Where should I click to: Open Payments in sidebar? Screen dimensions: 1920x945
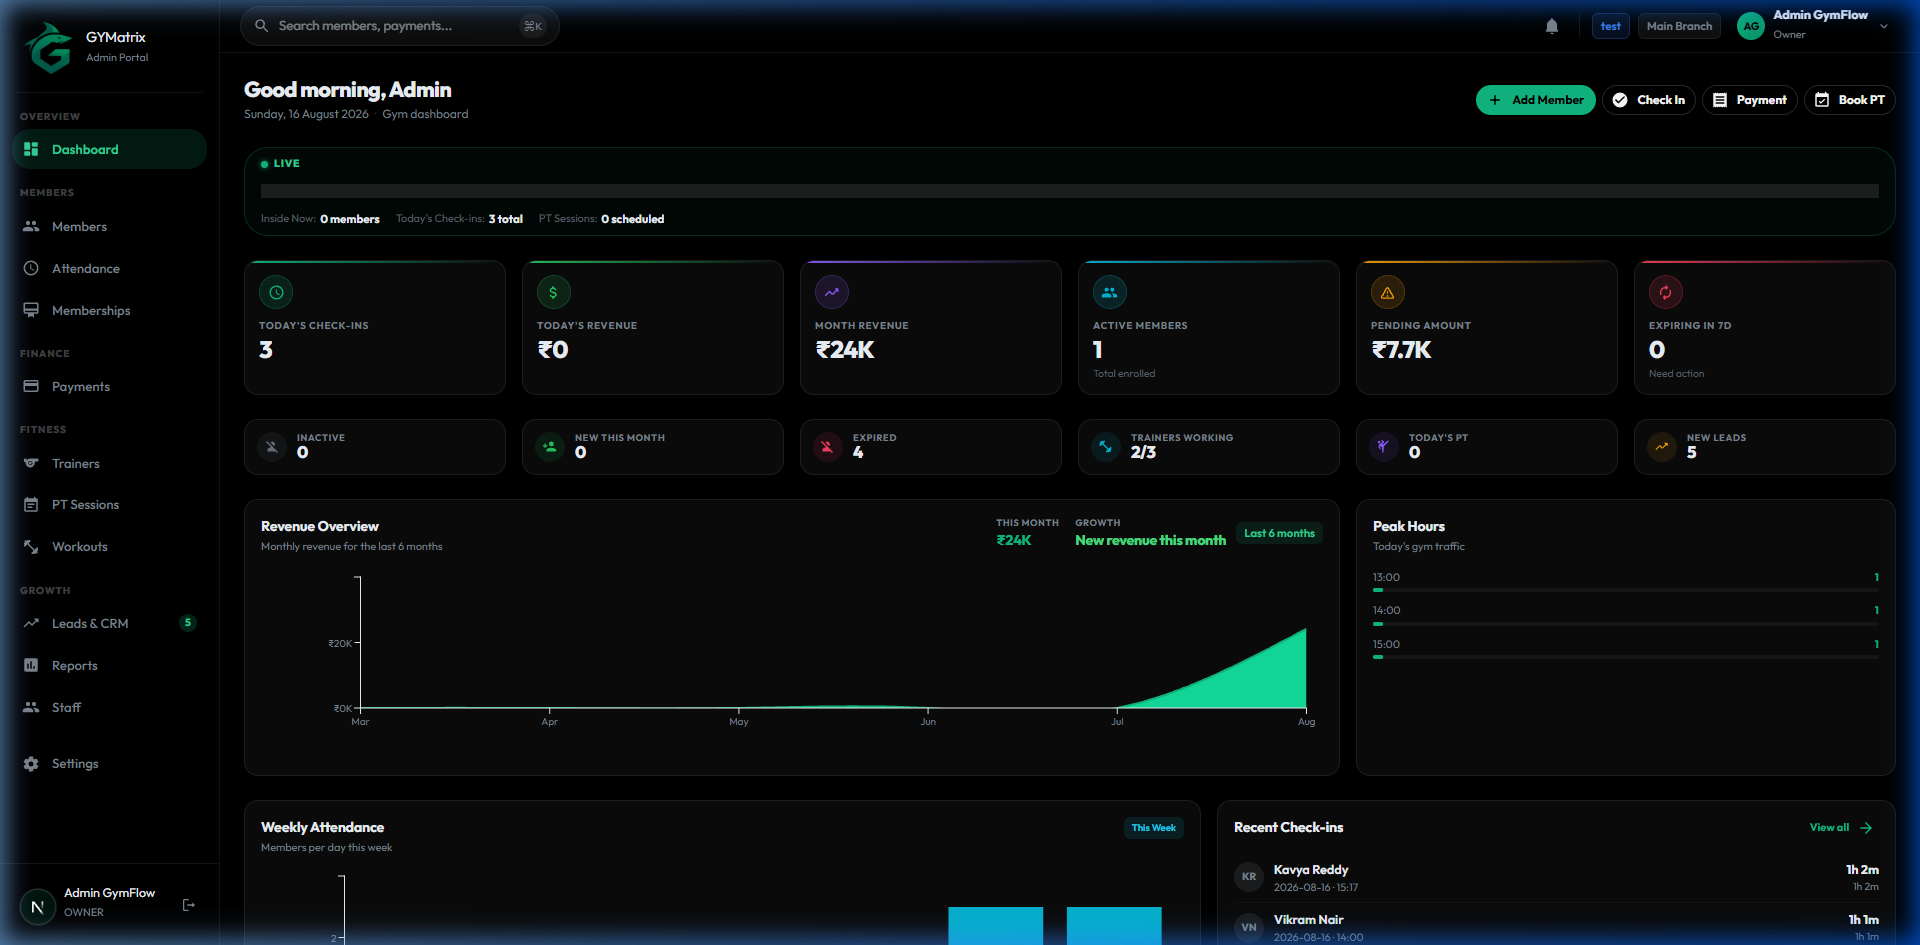[109, 387]
